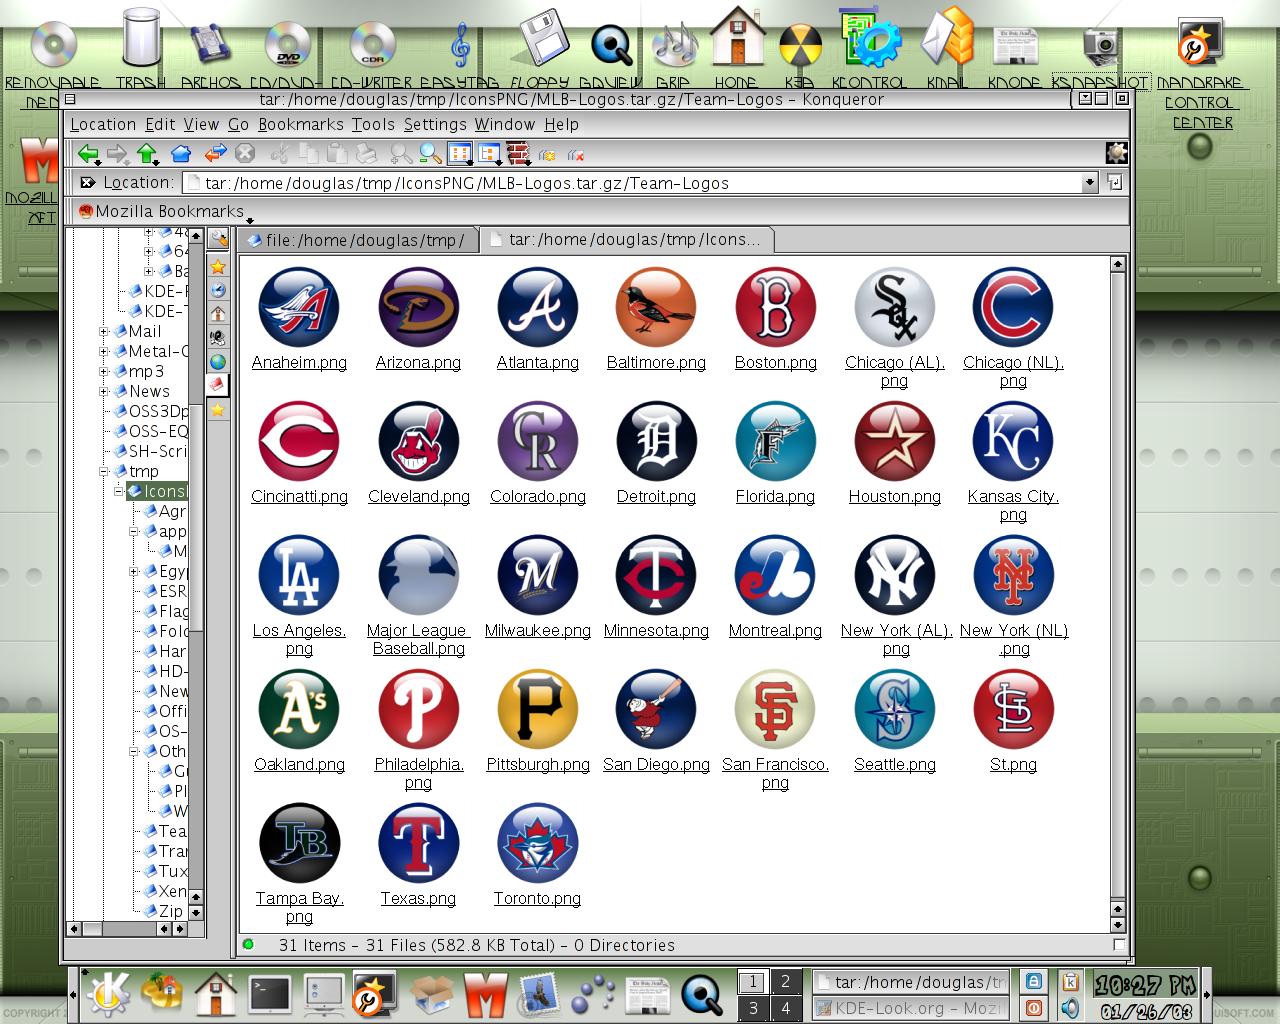Collapse the tmp folder in sidebar tree
1280x1024 pixels.
pos(104,471)
